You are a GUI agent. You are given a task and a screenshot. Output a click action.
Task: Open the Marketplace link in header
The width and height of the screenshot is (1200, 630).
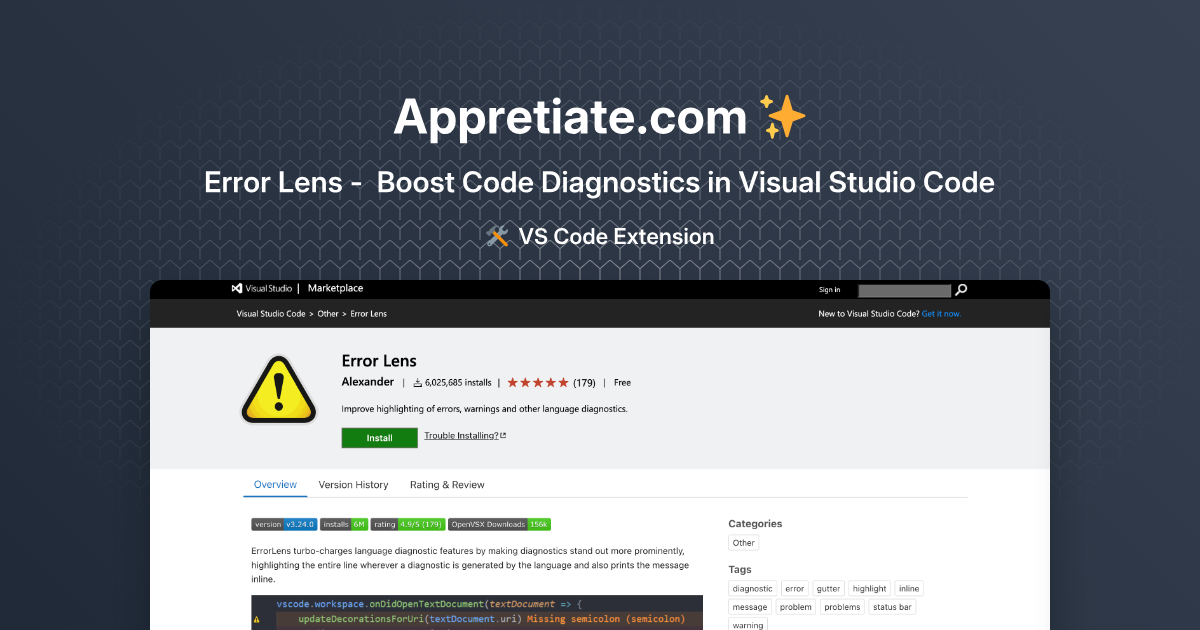point(335,288)
